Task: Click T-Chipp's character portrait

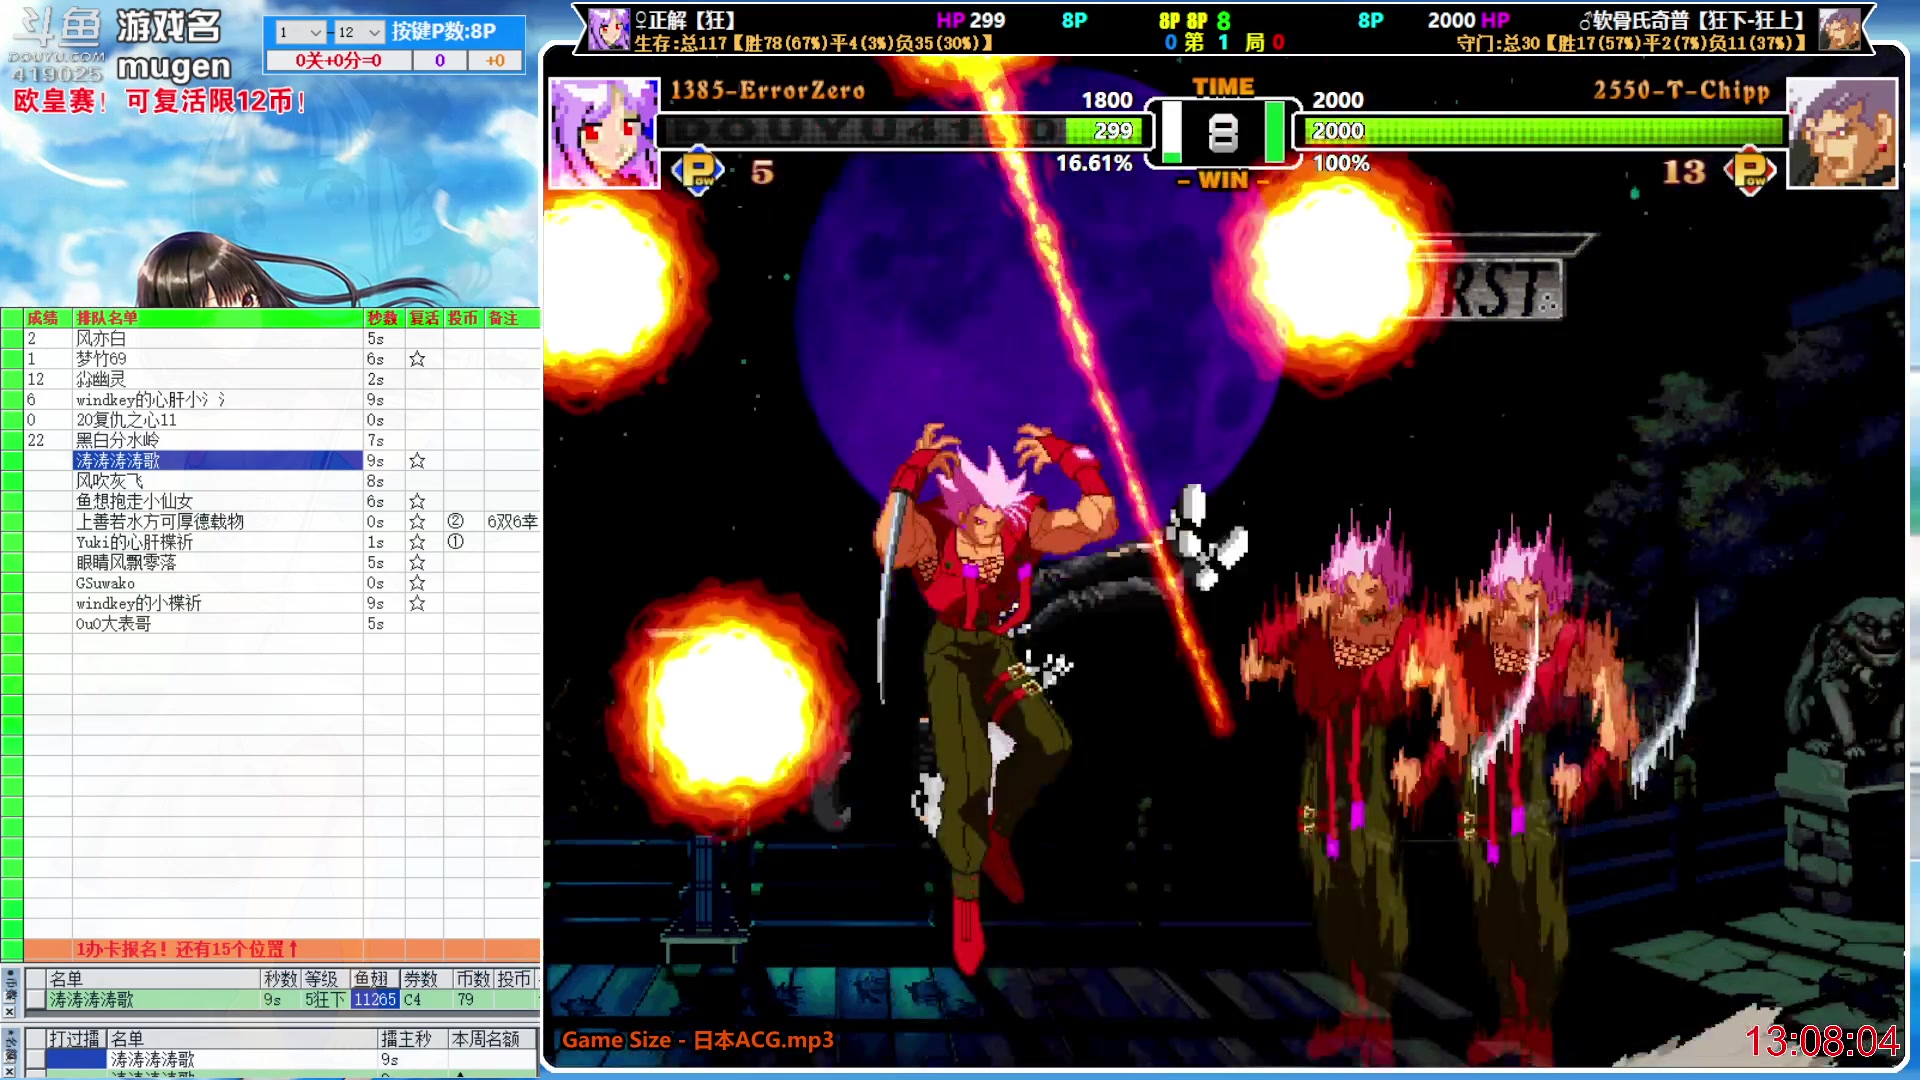Action: 1842,133
